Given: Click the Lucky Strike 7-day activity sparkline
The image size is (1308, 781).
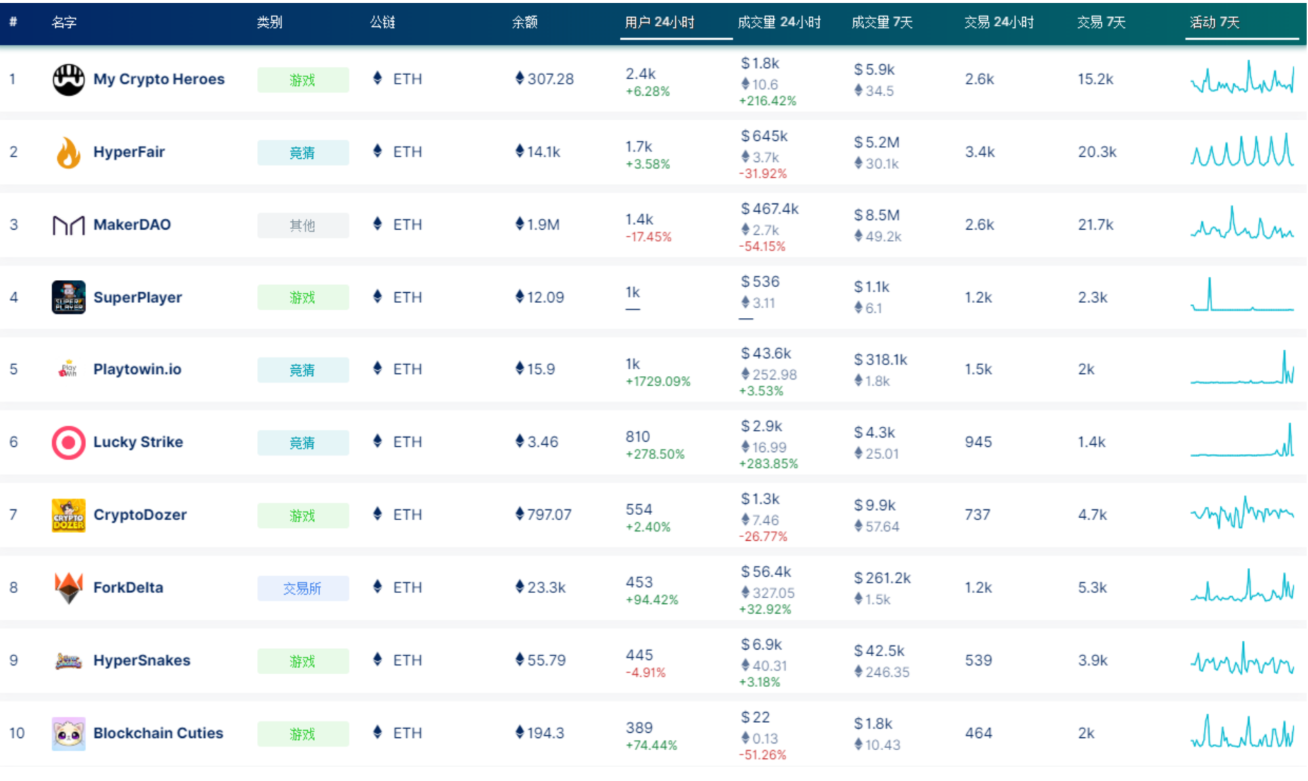Looking at the screenshot, I should coord(1242,440).
